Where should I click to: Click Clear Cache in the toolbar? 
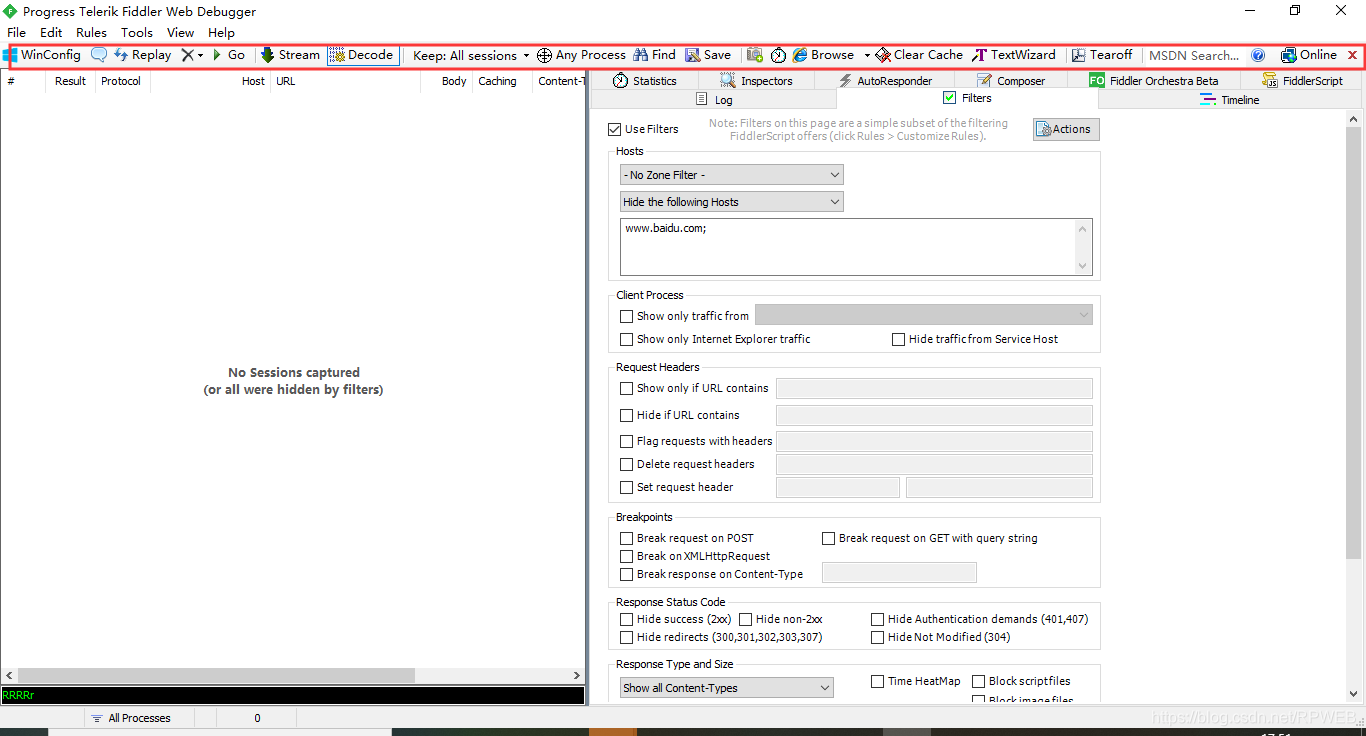[x=919, y=55]
